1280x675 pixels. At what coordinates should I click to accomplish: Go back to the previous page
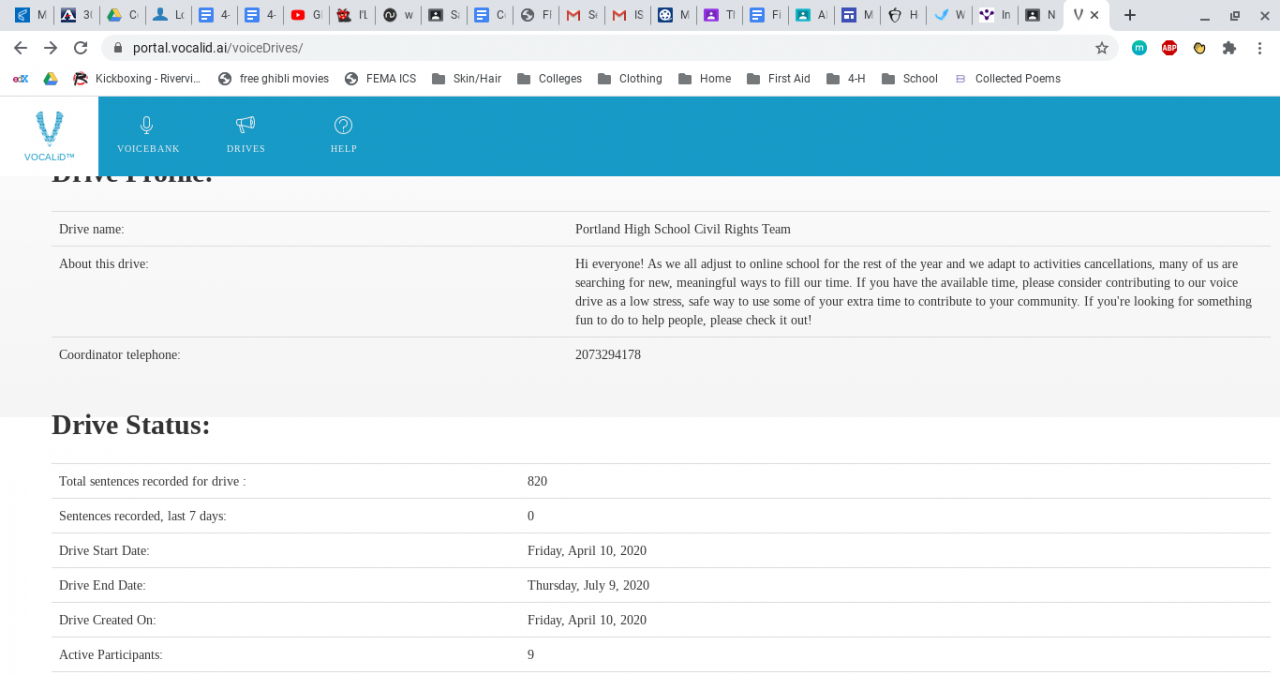pos(20,48)
